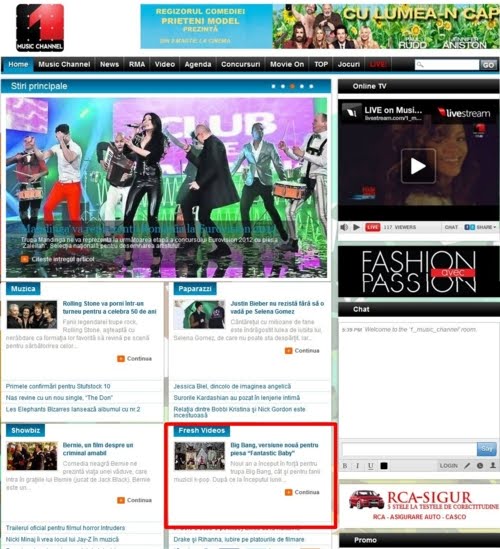The image size is (500, 549).
Task: Open the Concursuri menu item
Action: (241, 64)
